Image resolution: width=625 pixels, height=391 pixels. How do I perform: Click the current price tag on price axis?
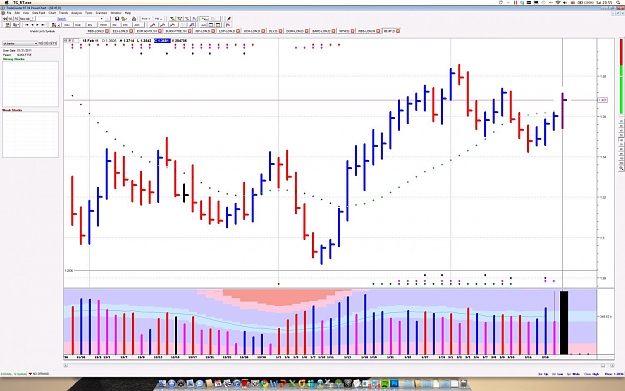603,100
